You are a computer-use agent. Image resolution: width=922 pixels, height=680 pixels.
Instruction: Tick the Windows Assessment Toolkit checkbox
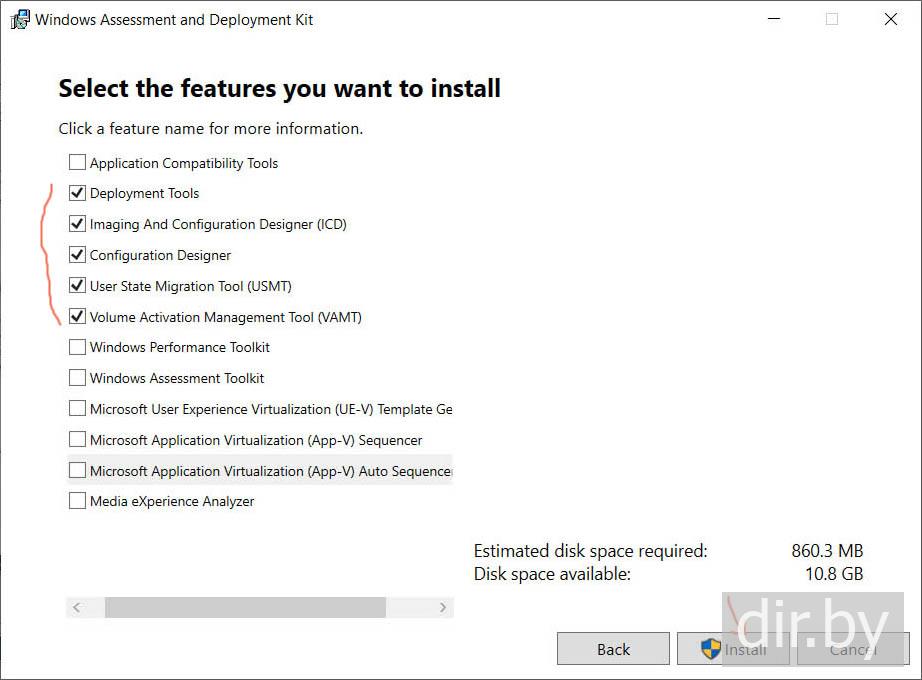[x=77, y=378]
